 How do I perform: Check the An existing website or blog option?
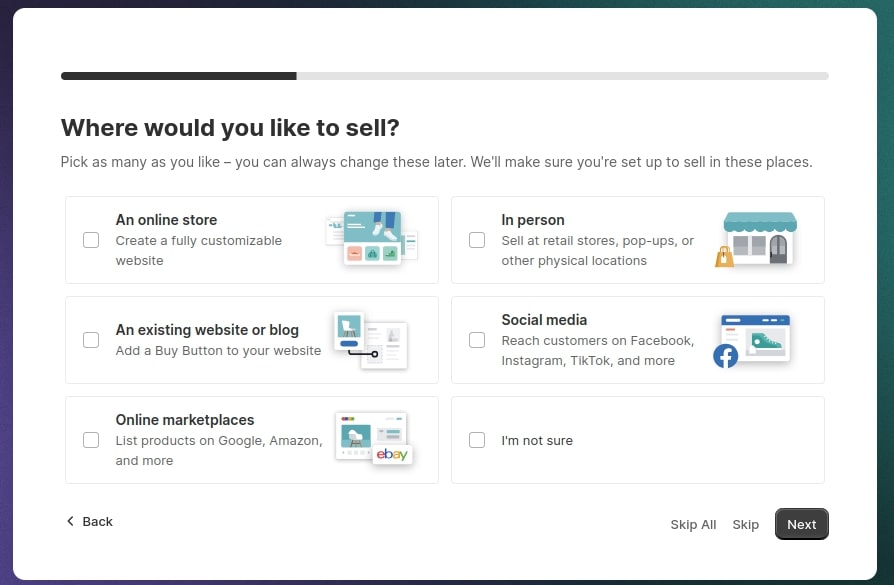click(x=91, y=340)
